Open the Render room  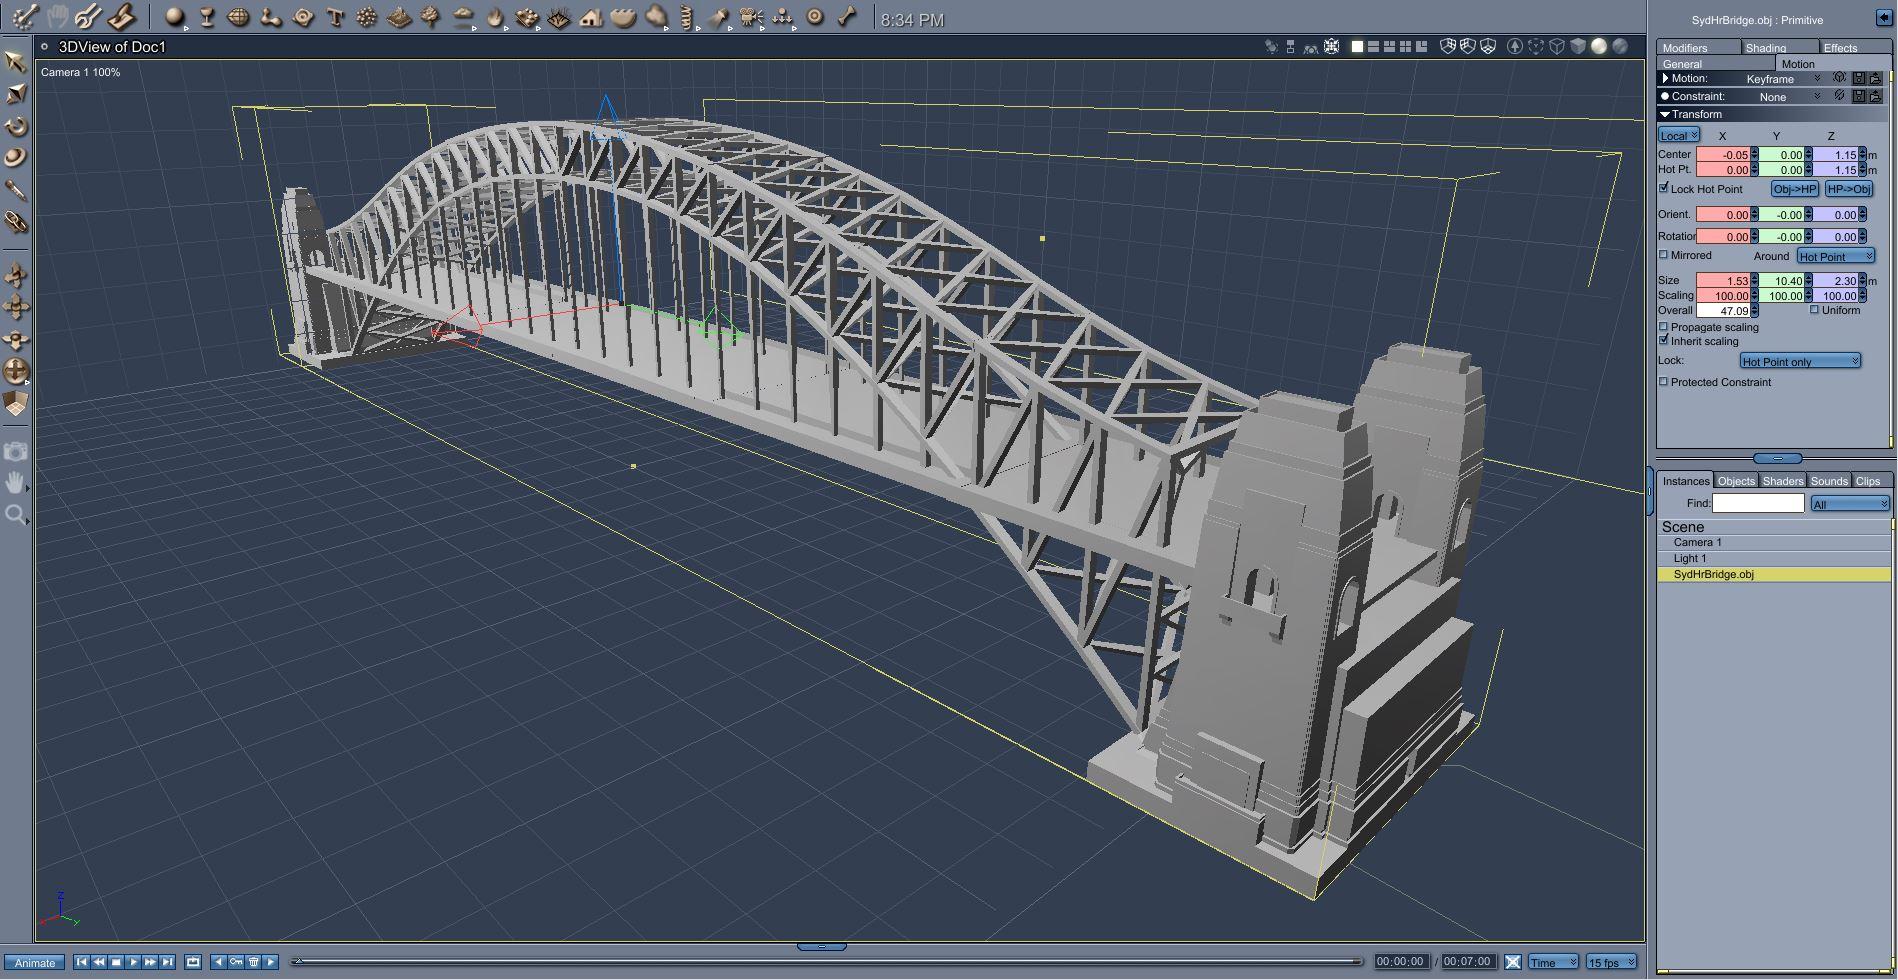[x=121, y=17]
